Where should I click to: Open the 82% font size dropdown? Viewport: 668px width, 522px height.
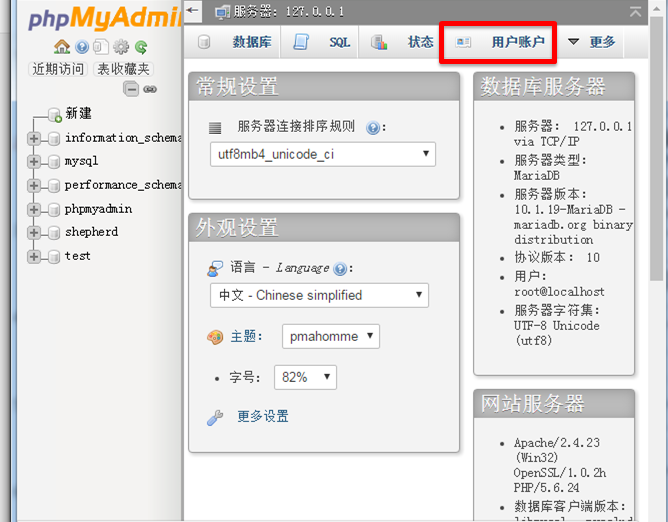298,377
